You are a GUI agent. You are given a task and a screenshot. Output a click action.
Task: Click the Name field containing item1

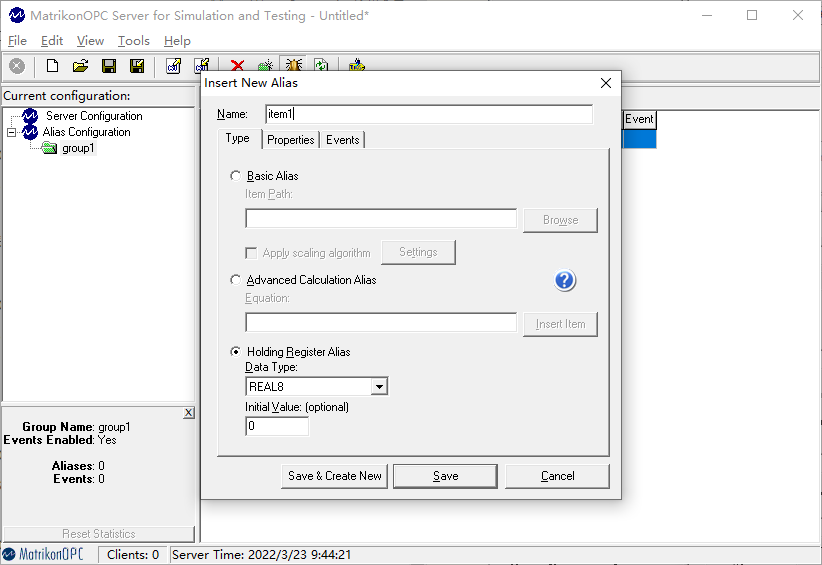coord(429,114)
